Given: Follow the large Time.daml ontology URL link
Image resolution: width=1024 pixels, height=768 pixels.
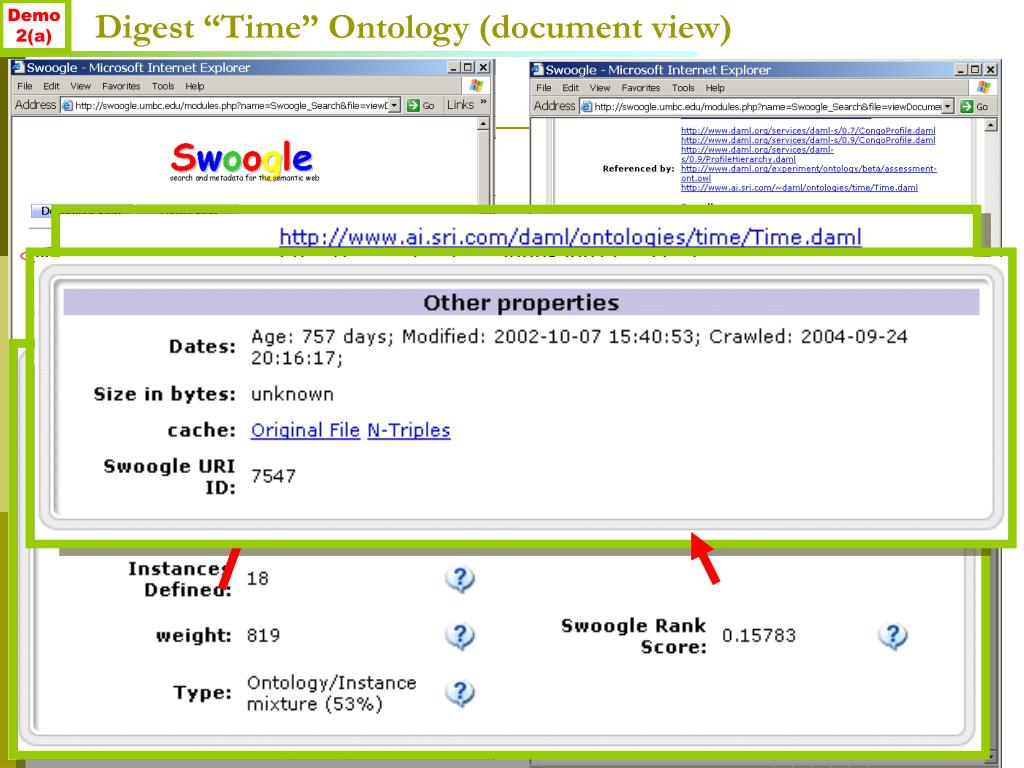Looking at the screenshot, I should [x=570, y=236].
